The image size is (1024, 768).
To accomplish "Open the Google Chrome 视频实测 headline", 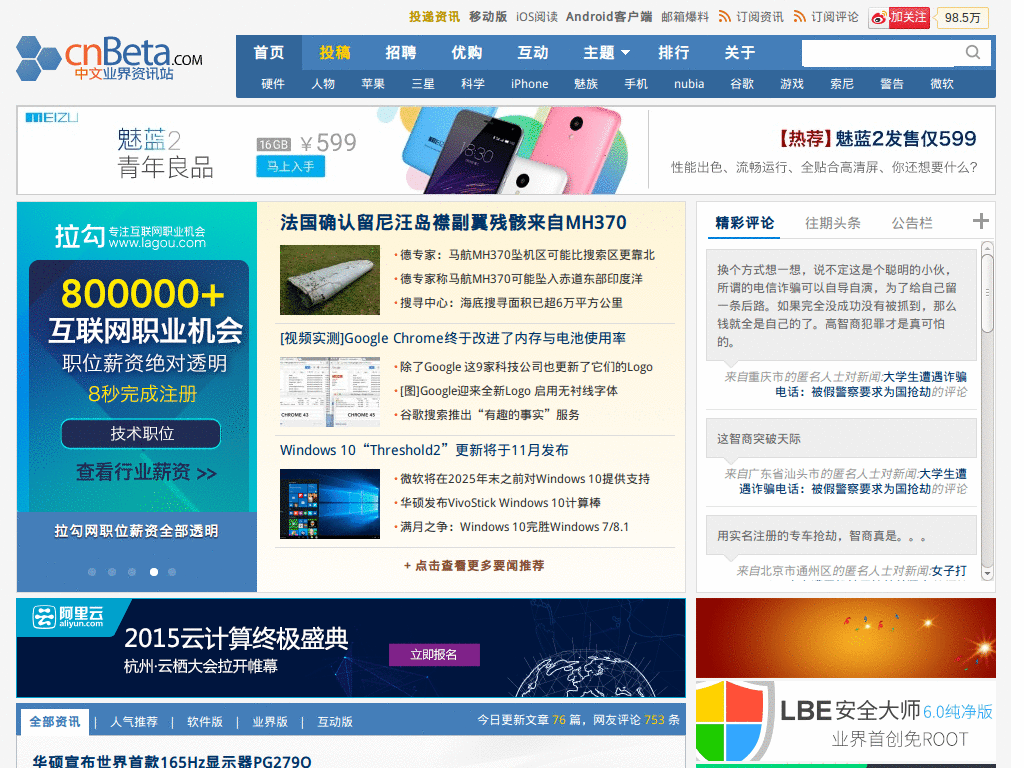I will coord(453,338).
